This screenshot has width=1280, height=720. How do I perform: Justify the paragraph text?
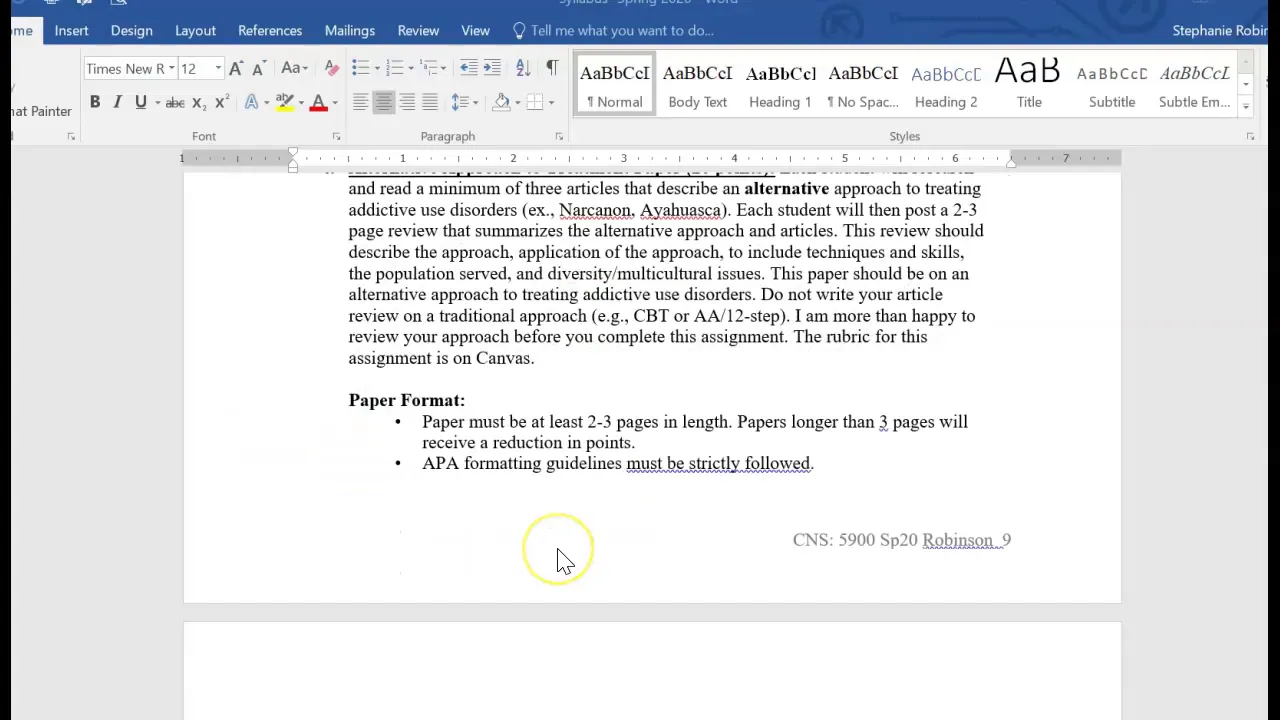[x=430, y=102]
